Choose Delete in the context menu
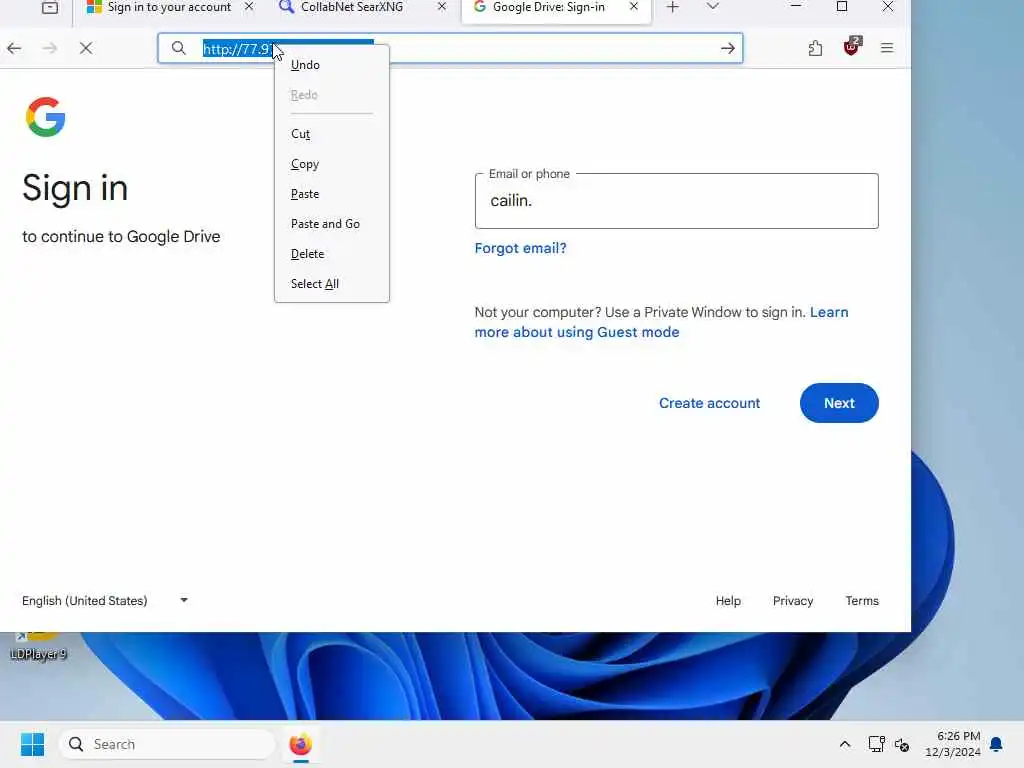 [332, 254]
